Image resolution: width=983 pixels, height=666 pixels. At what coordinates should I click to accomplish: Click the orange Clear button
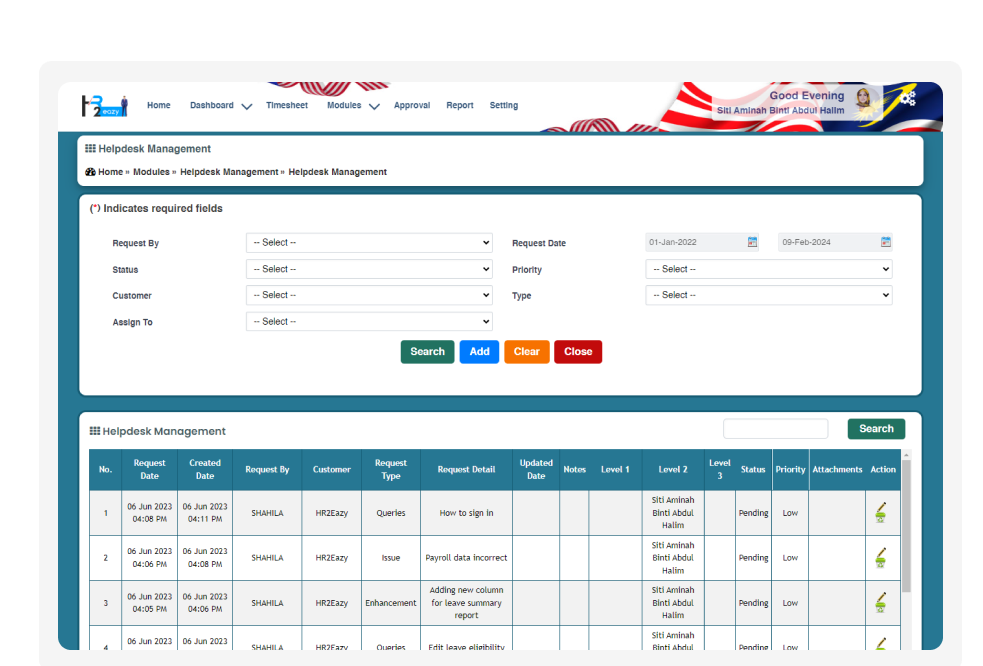(x=526, y=352)
